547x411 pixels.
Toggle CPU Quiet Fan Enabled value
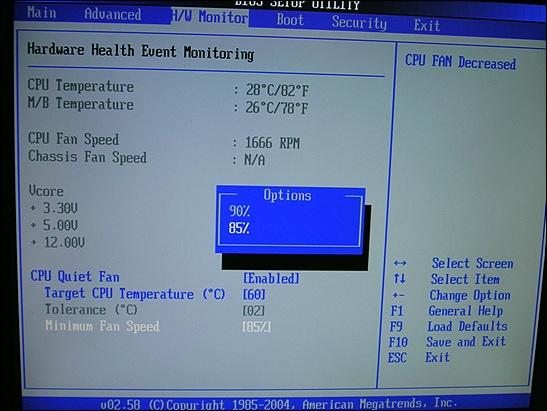[x=271, y=278]
